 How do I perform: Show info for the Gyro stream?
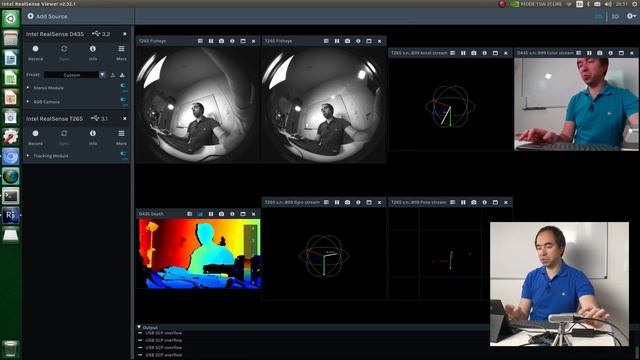(x=358, y=202)
